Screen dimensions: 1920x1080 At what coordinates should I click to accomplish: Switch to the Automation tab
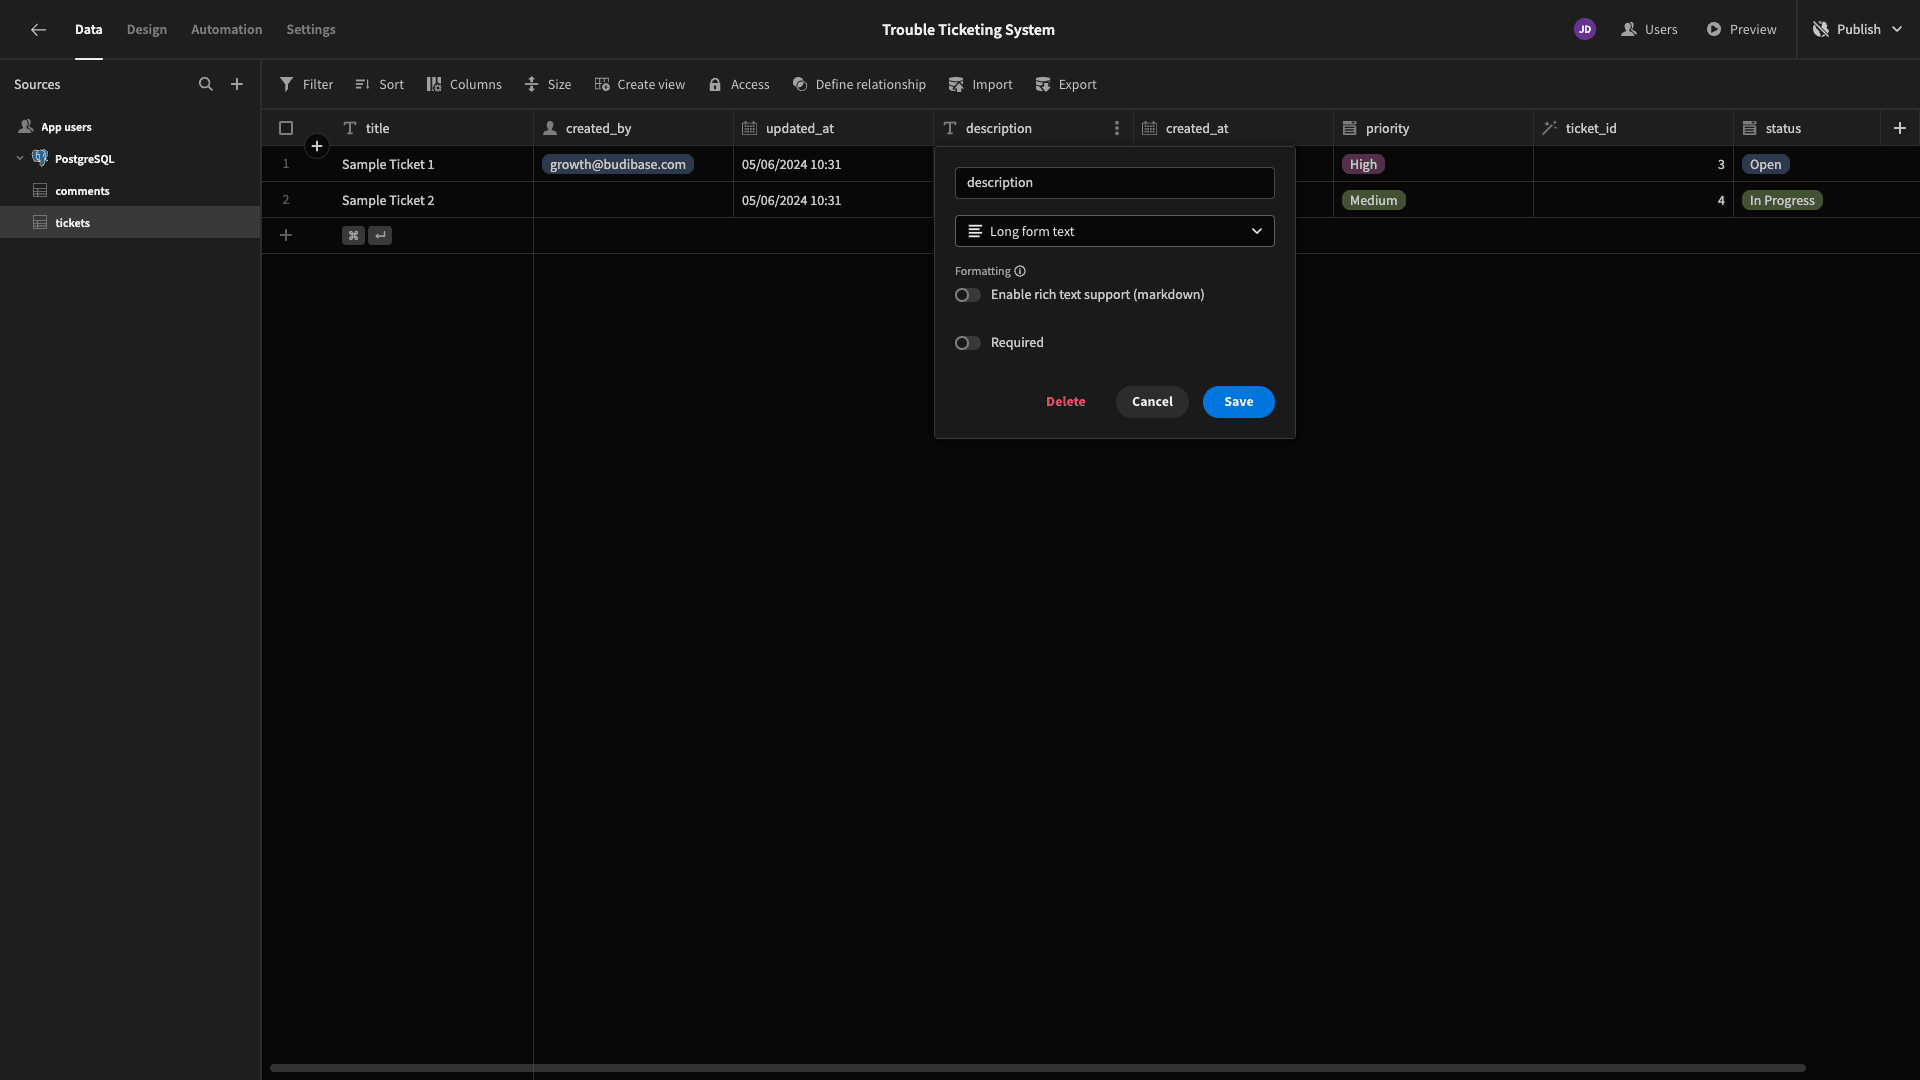point(227,30)
